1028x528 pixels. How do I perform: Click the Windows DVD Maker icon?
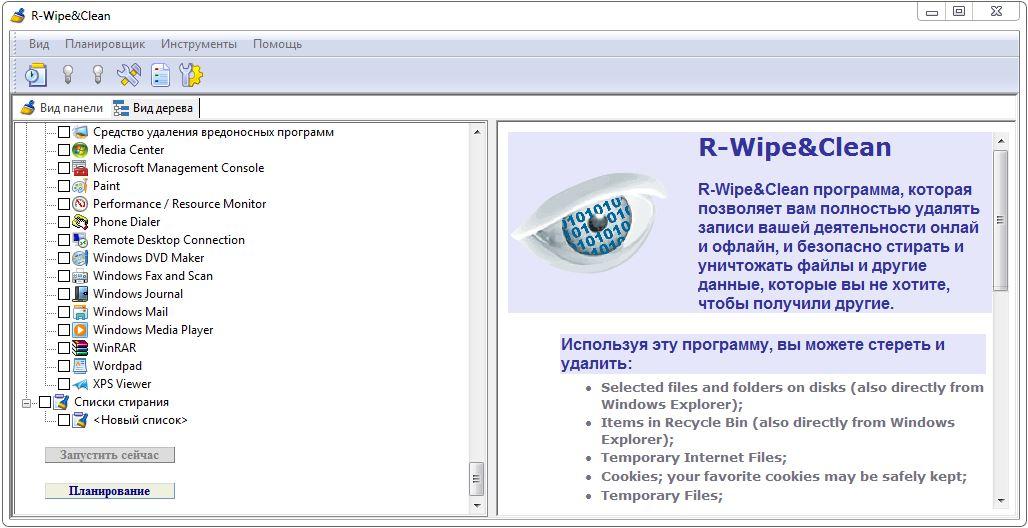[x=80, y=258]
